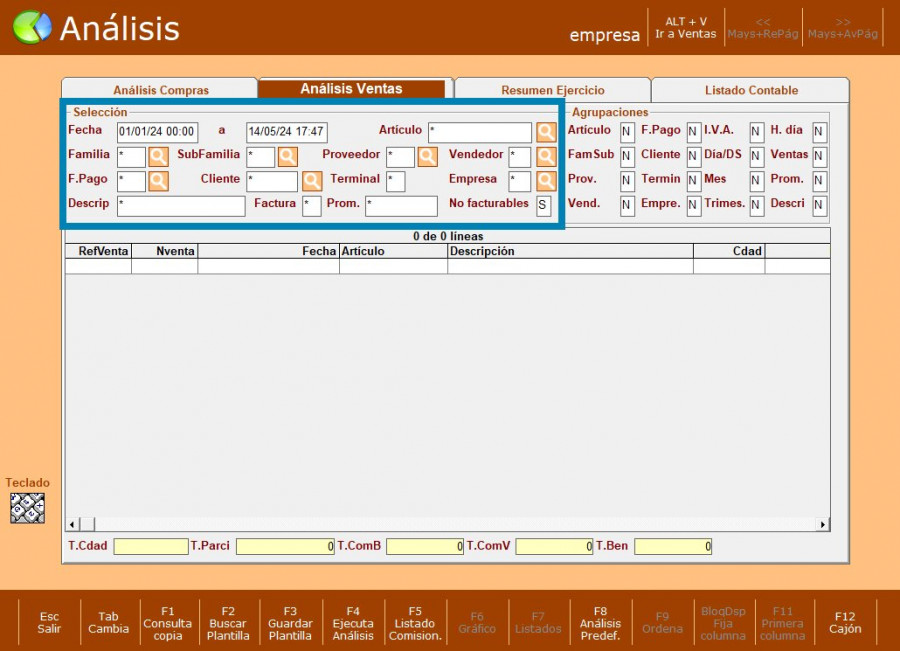Click the horizontal scrollbar right arrow
Image resolution: width=900 pixels, height=651 pixels.
click(823, 524)
